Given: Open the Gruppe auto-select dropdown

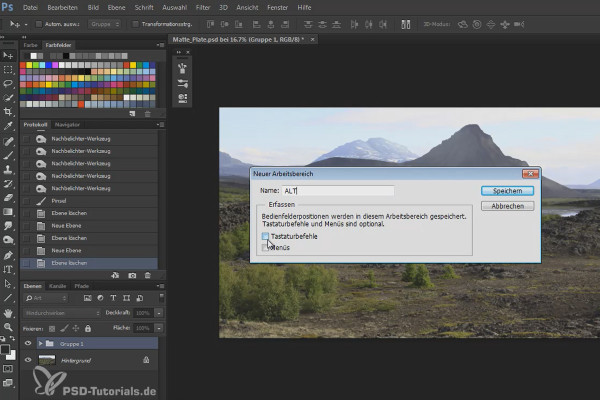Looking at the screenshot, I should point(105,24).
